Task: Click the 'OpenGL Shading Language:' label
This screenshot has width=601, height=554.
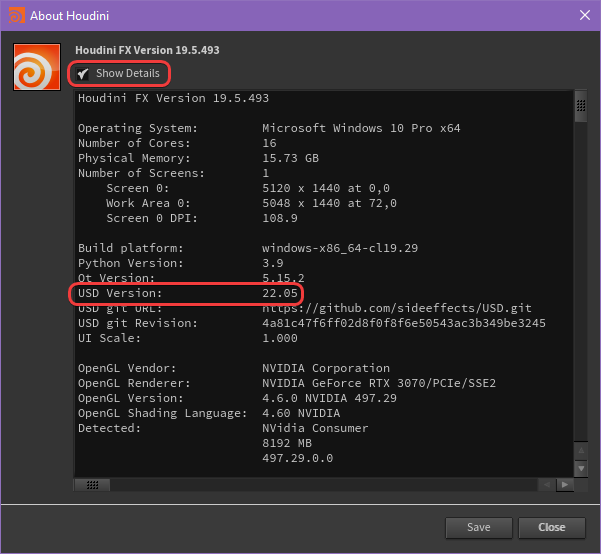Action: 163,413
